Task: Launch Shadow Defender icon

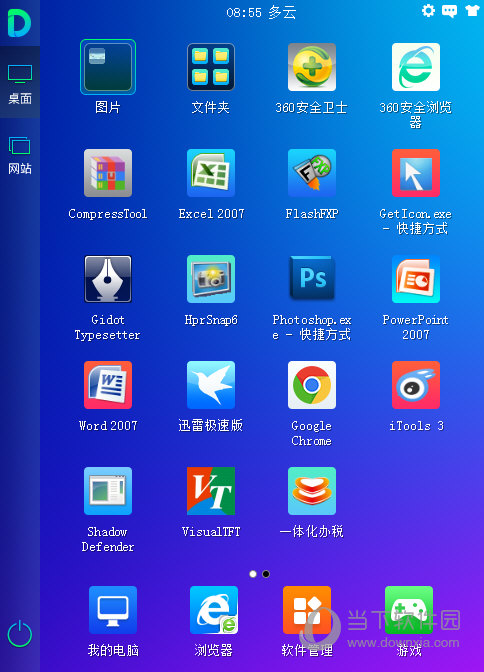Action: tap(108, 491)
